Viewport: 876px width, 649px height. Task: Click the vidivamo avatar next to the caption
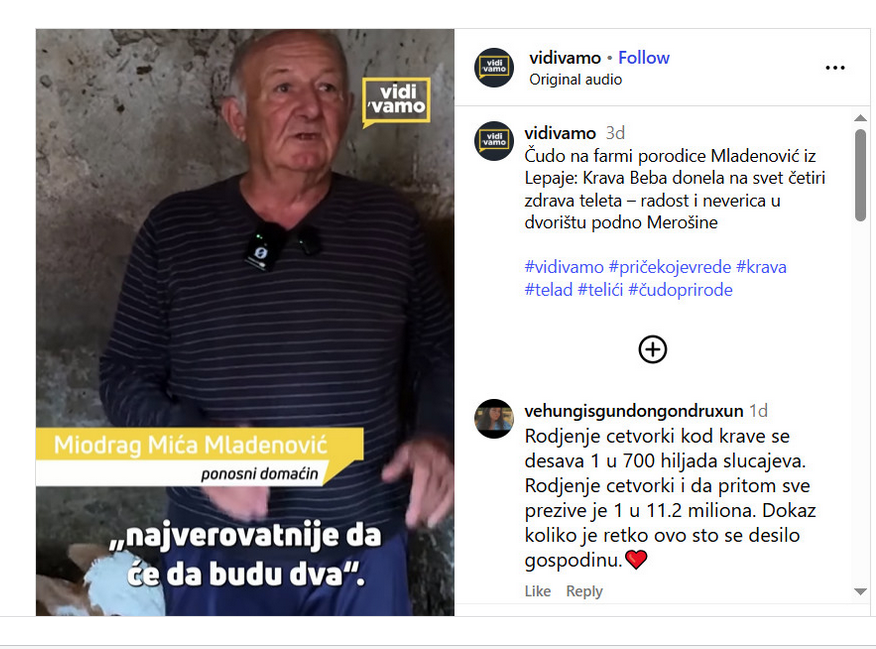[x=494, y=140]
